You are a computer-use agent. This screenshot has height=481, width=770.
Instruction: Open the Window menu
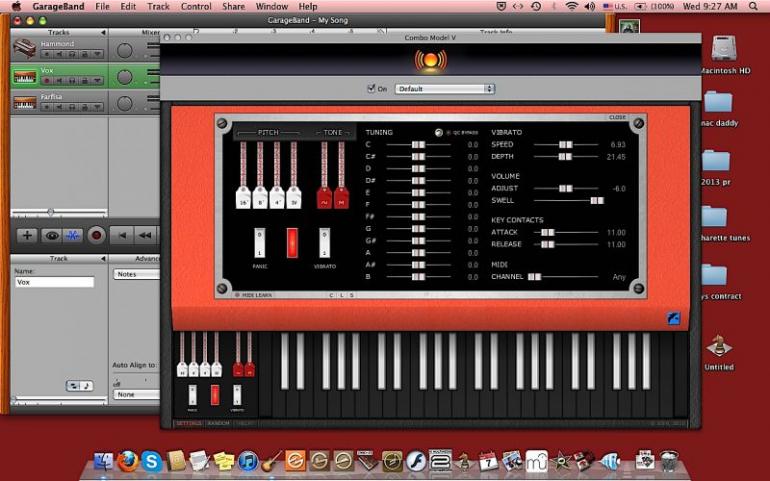272,6
